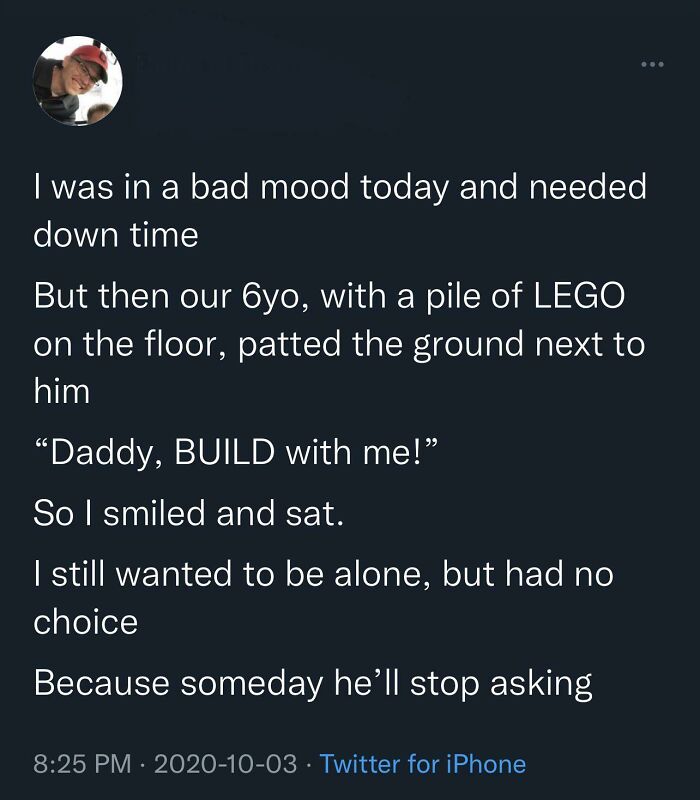Open the tweet options ellipsis menu
Image resolution: width=700 pixels, height=800 pixels.
pos(651,62)
